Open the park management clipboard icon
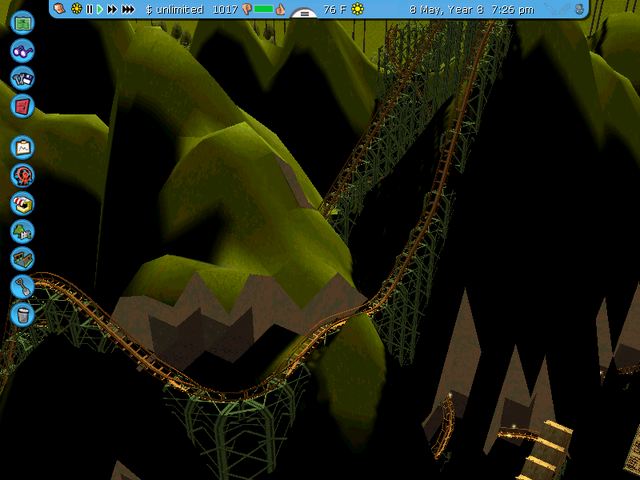Viewport: 640px width, 480px height. tap(22, 148)
